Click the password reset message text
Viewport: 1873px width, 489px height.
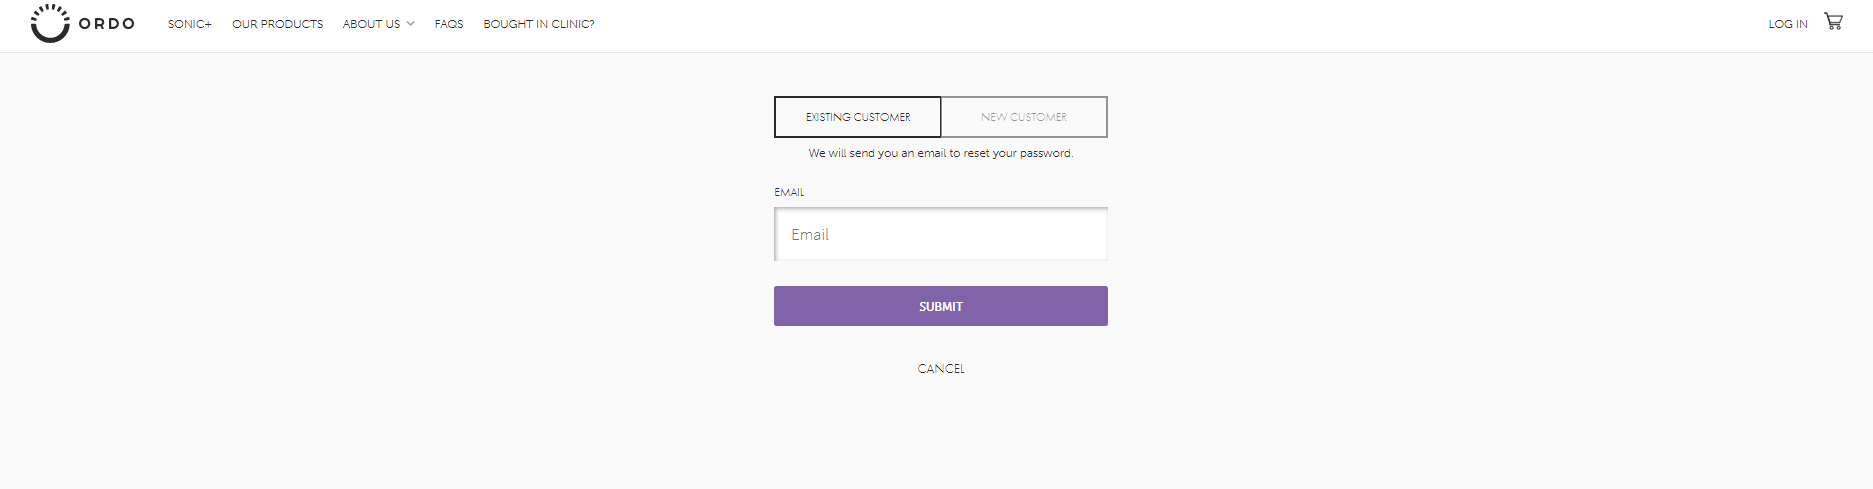pos(941,153)
